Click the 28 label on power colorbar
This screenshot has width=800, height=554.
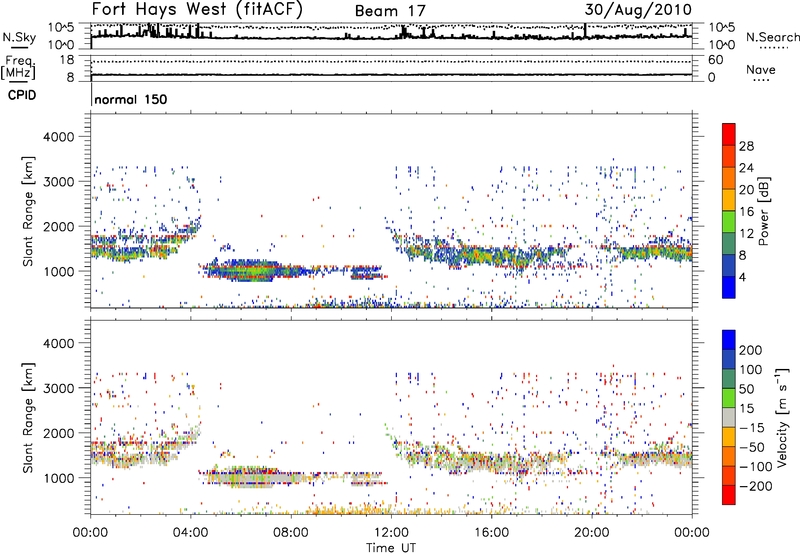(x=746, y=146)
